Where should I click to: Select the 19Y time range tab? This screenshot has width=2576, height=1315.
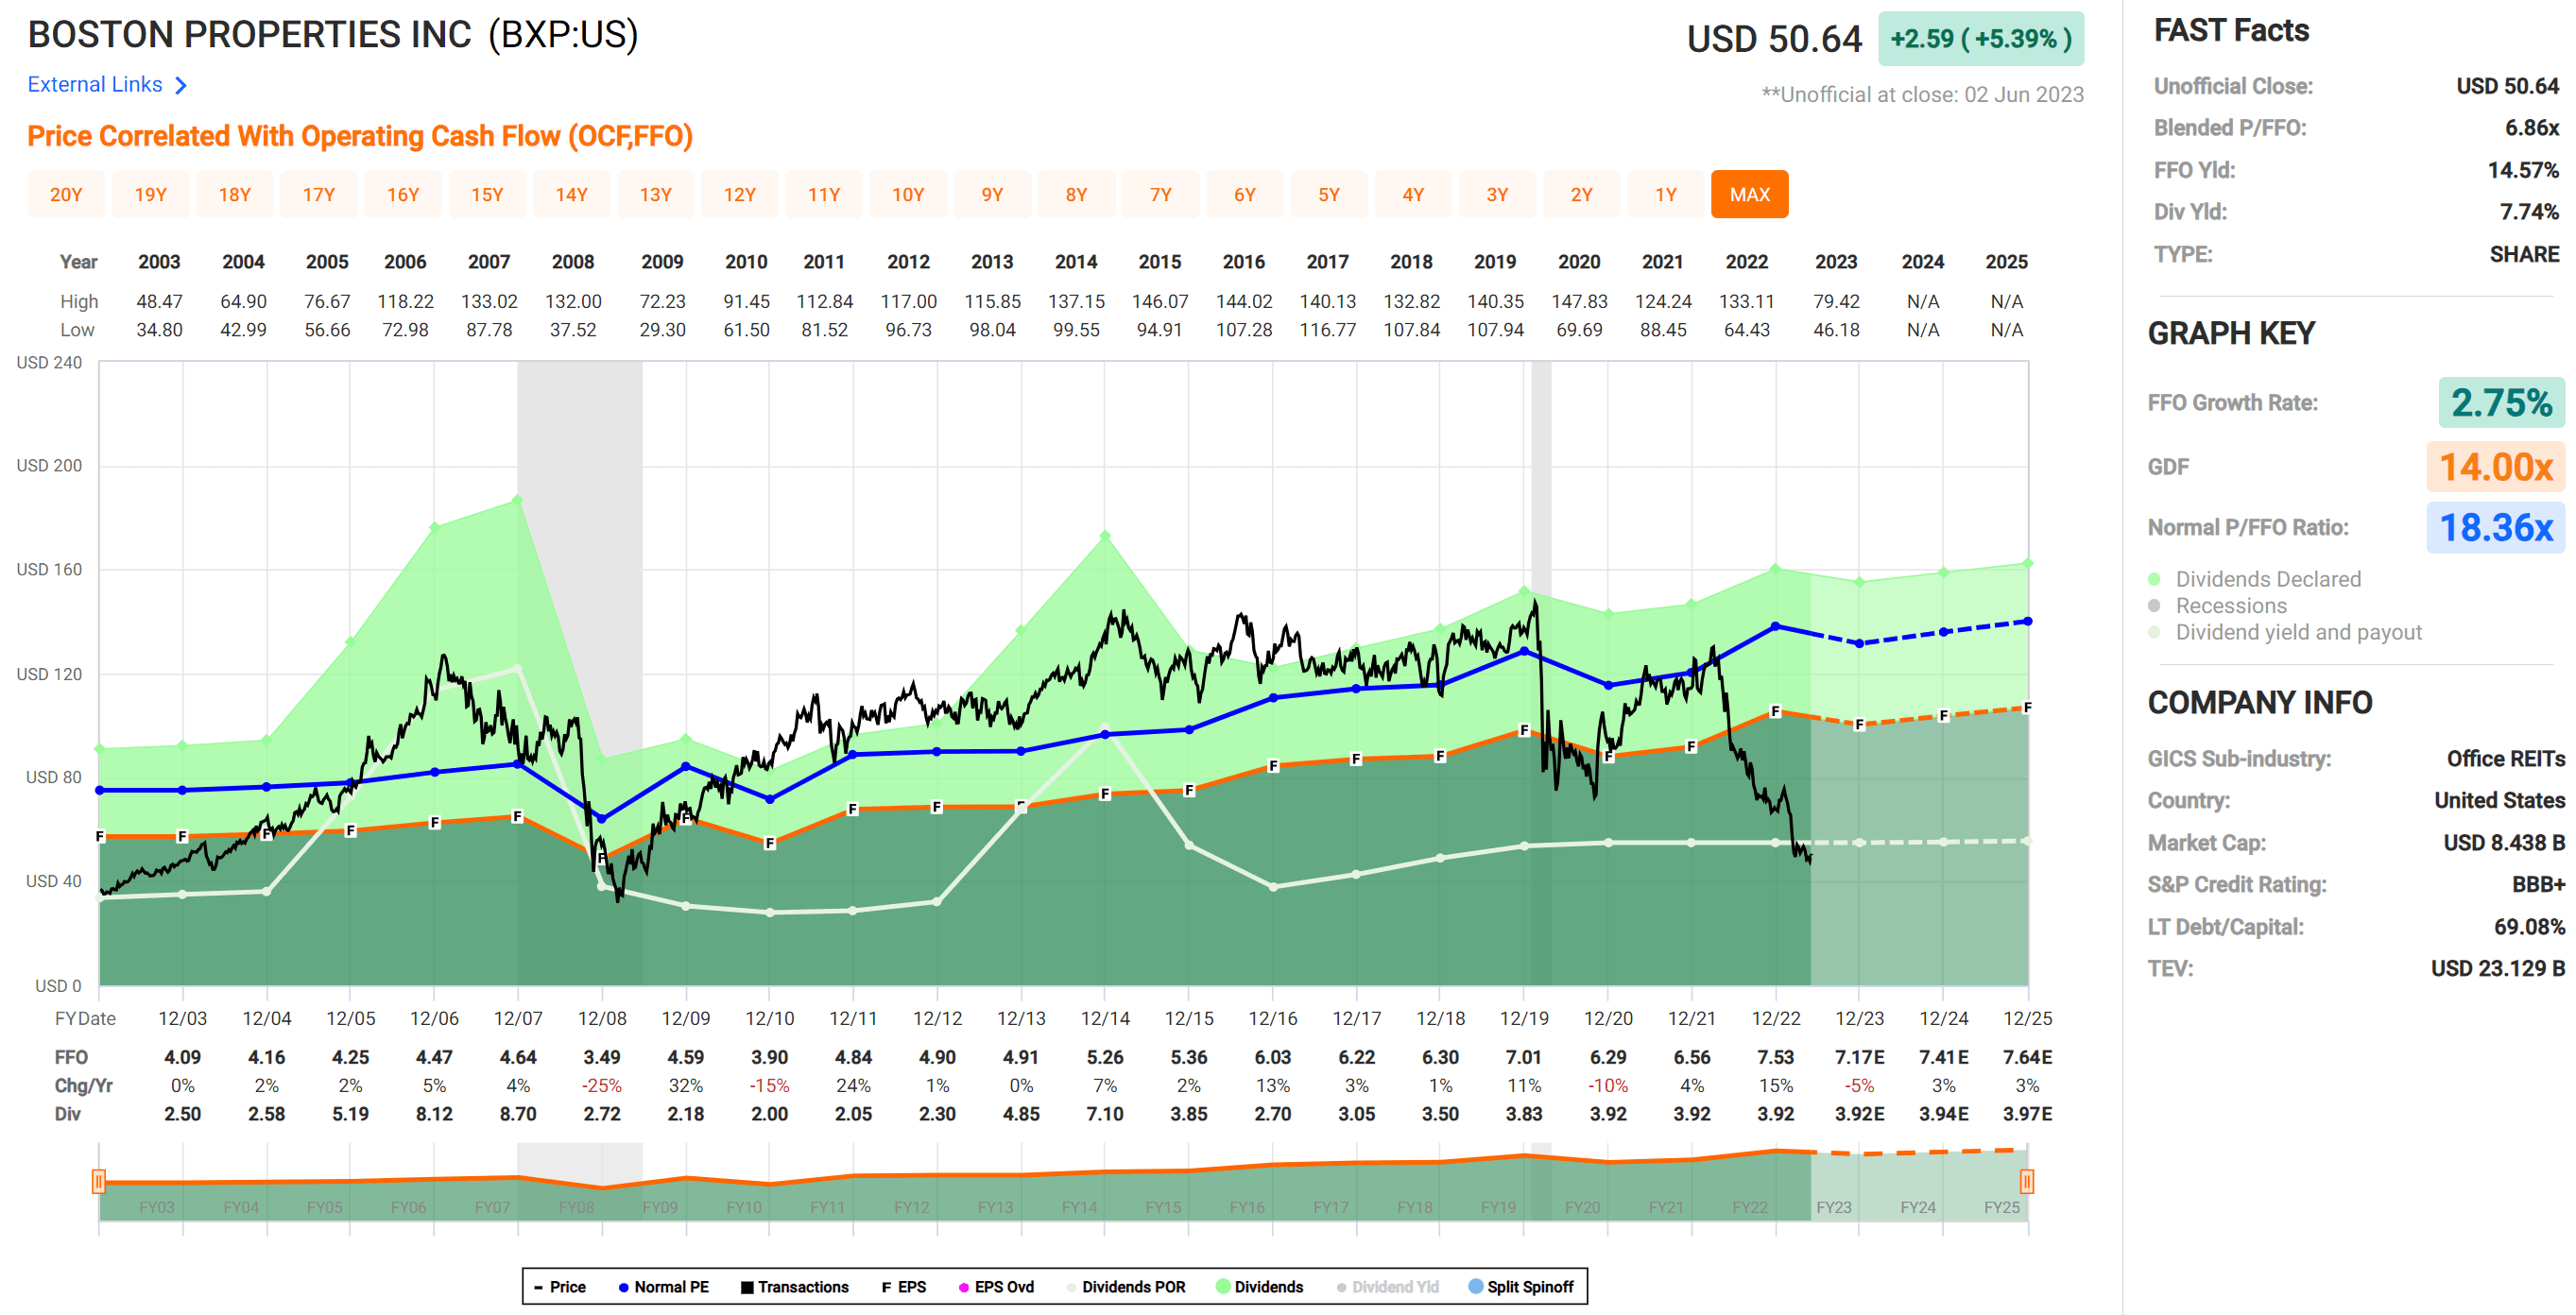click(150, 194)
